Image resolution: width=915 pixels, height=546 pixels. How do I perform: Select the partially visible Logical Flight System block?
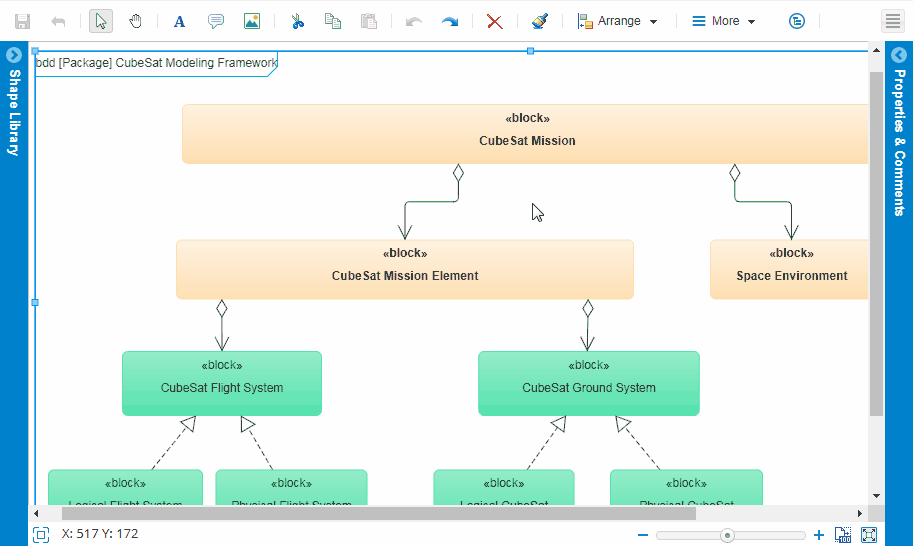tap(125, 488)
